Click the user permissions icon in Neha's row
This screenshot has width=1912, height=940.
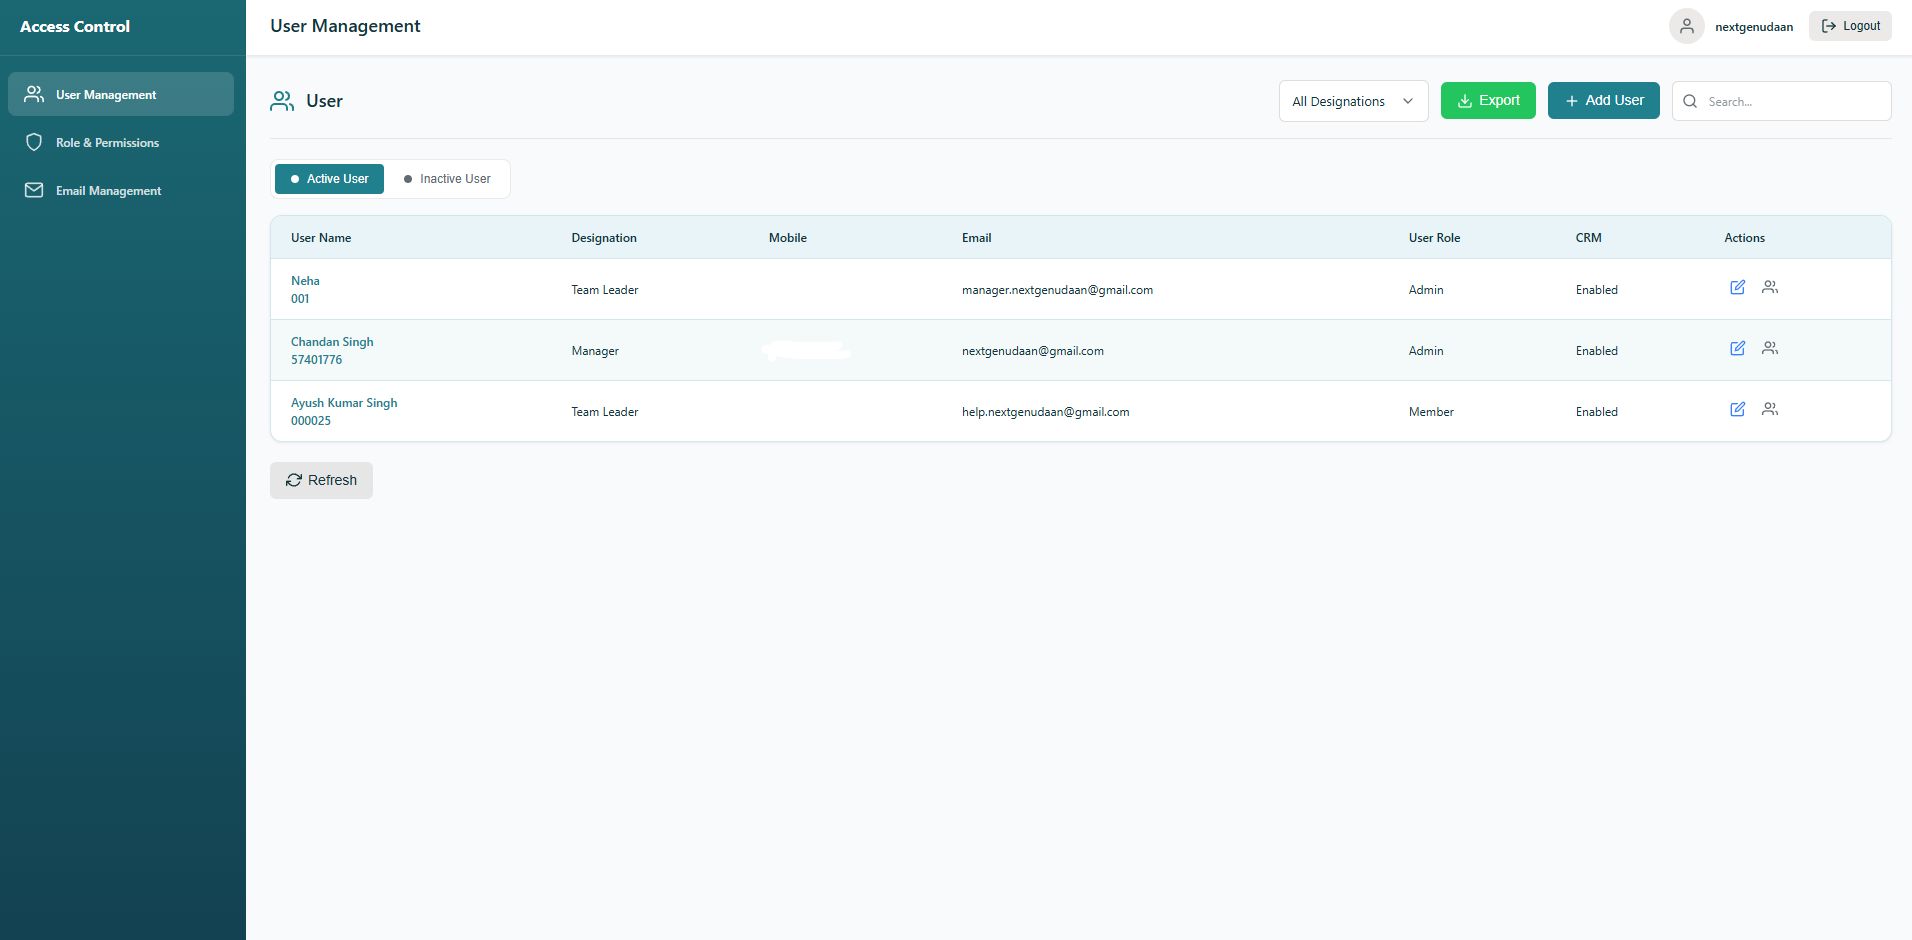click(x=1770, y=287)
